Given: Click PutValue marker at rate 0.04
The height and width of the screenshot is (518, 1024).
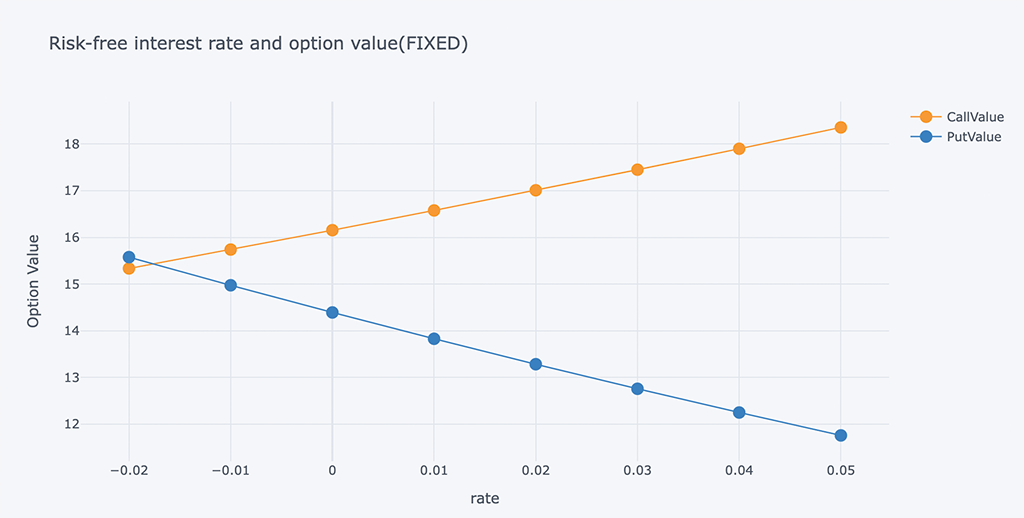Looking at the screenshot, I should pyautogui.click(x=739, y=412).
